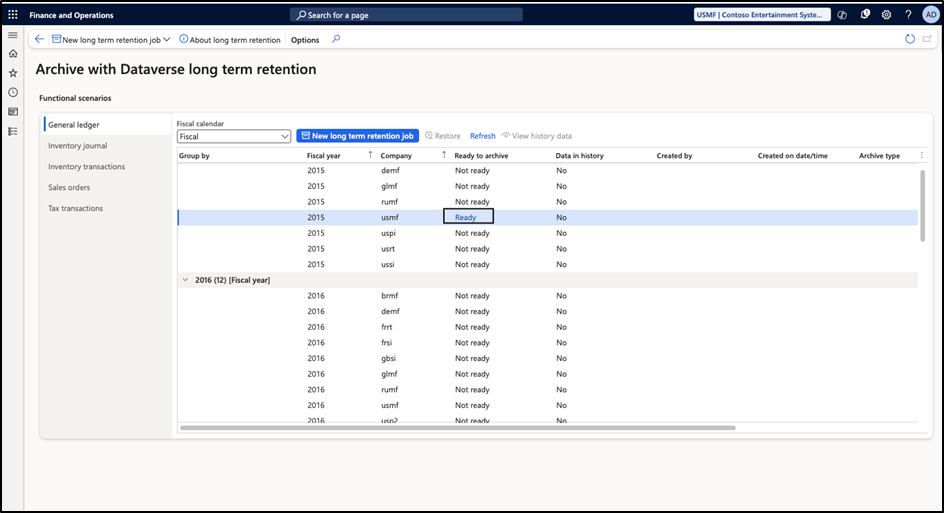The image size is (944, 513).
Task: Open Favorites star in left sidebar
Action: (13, 73)
